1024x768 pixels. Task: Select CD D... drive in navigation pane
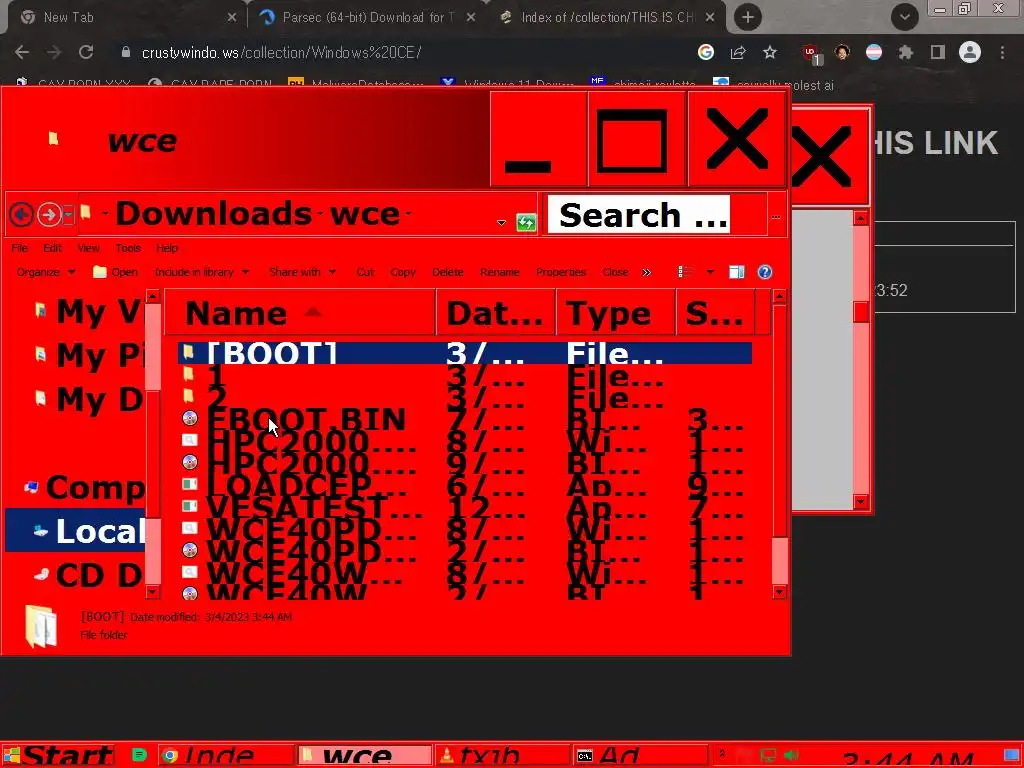pos(88,575)
